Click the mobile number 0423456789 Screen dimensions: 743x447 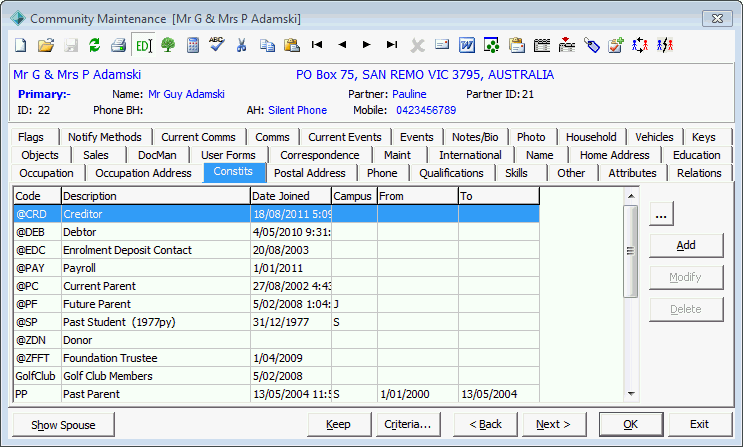click(426, 110)
